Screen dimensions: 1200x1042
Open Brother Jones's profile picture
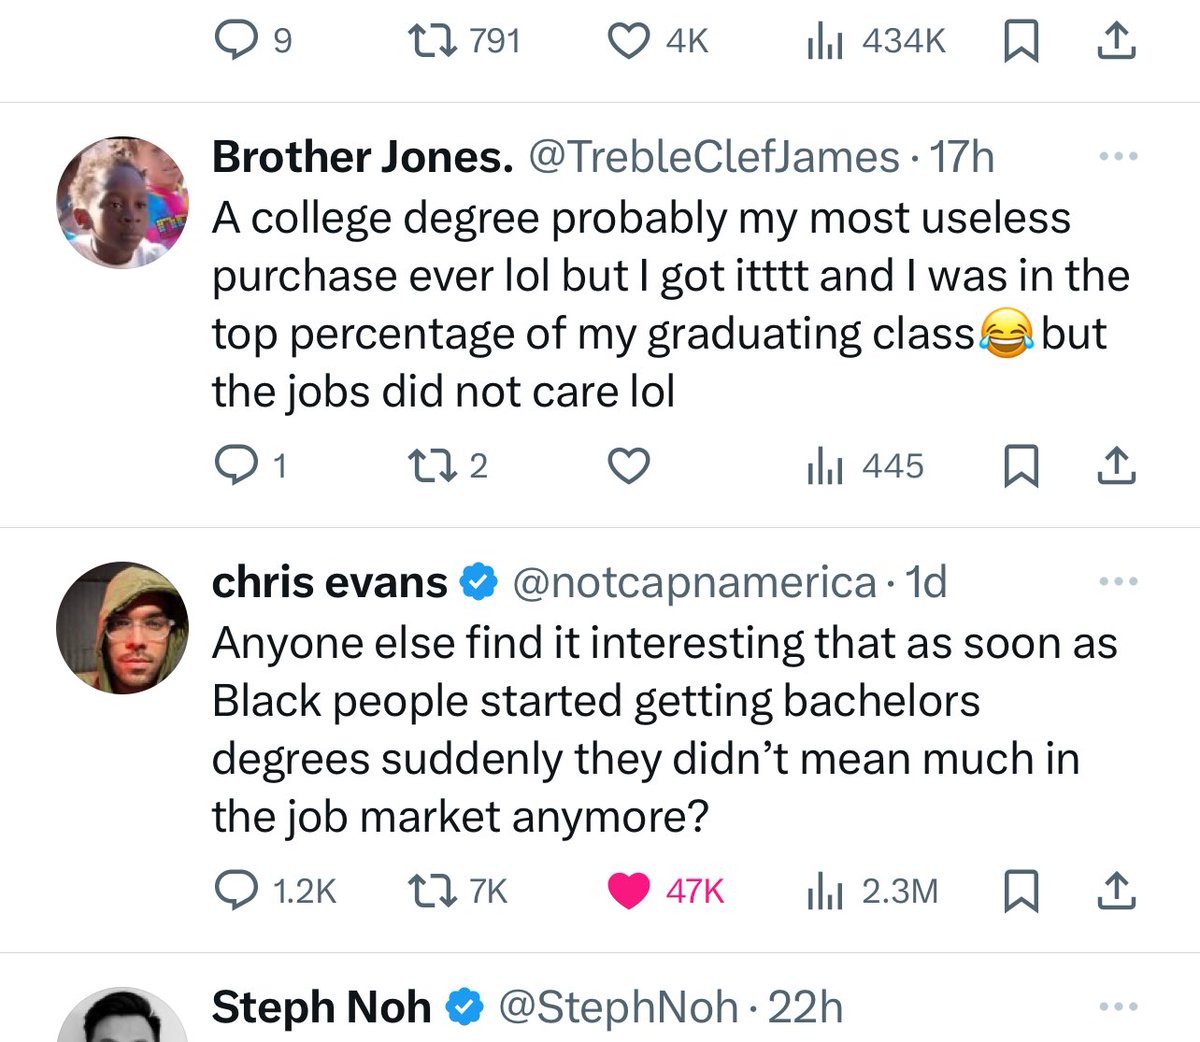point(122,202)
